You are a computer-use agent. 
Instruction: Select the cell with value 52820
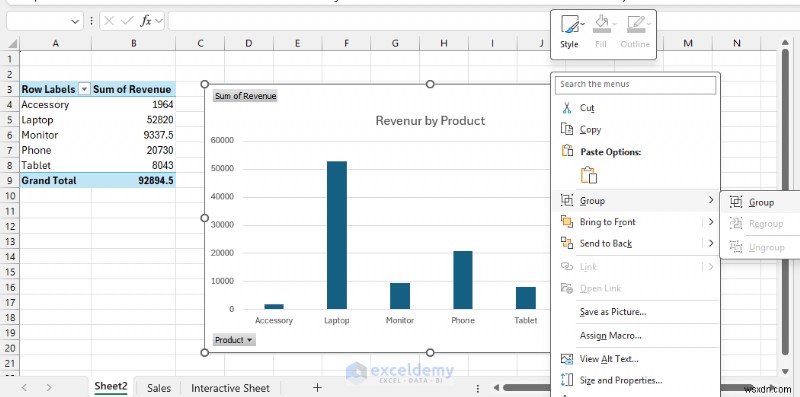coord(134,120)
